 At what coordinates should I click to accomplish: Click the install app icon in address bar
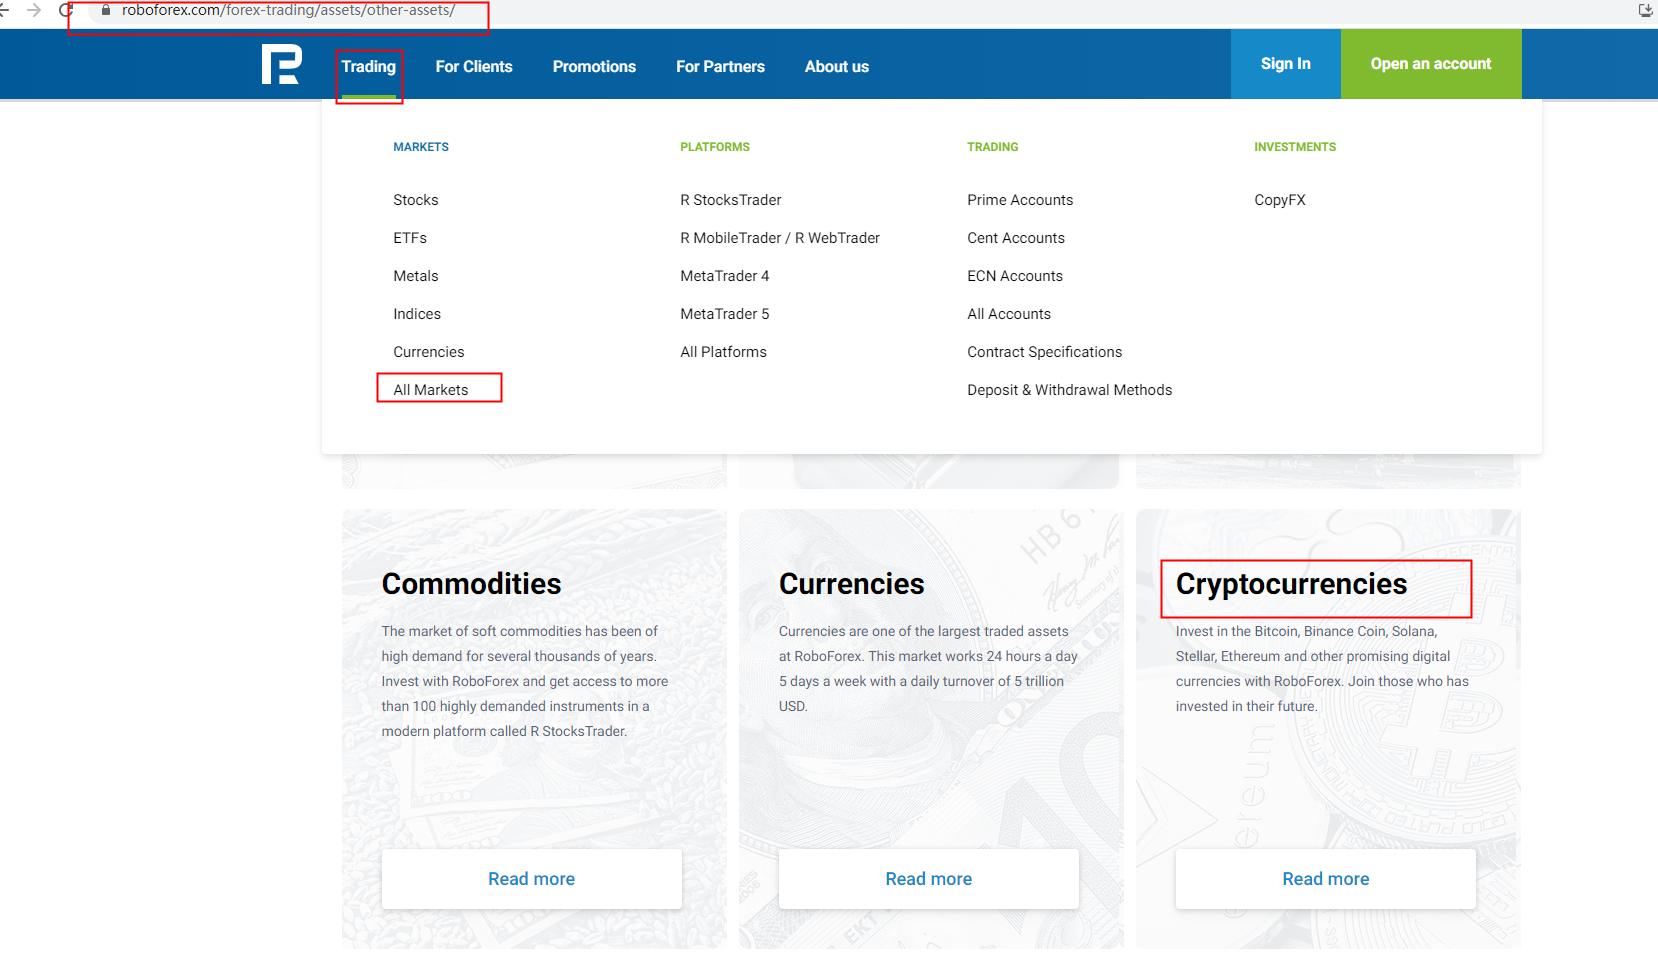point(1645,10)
